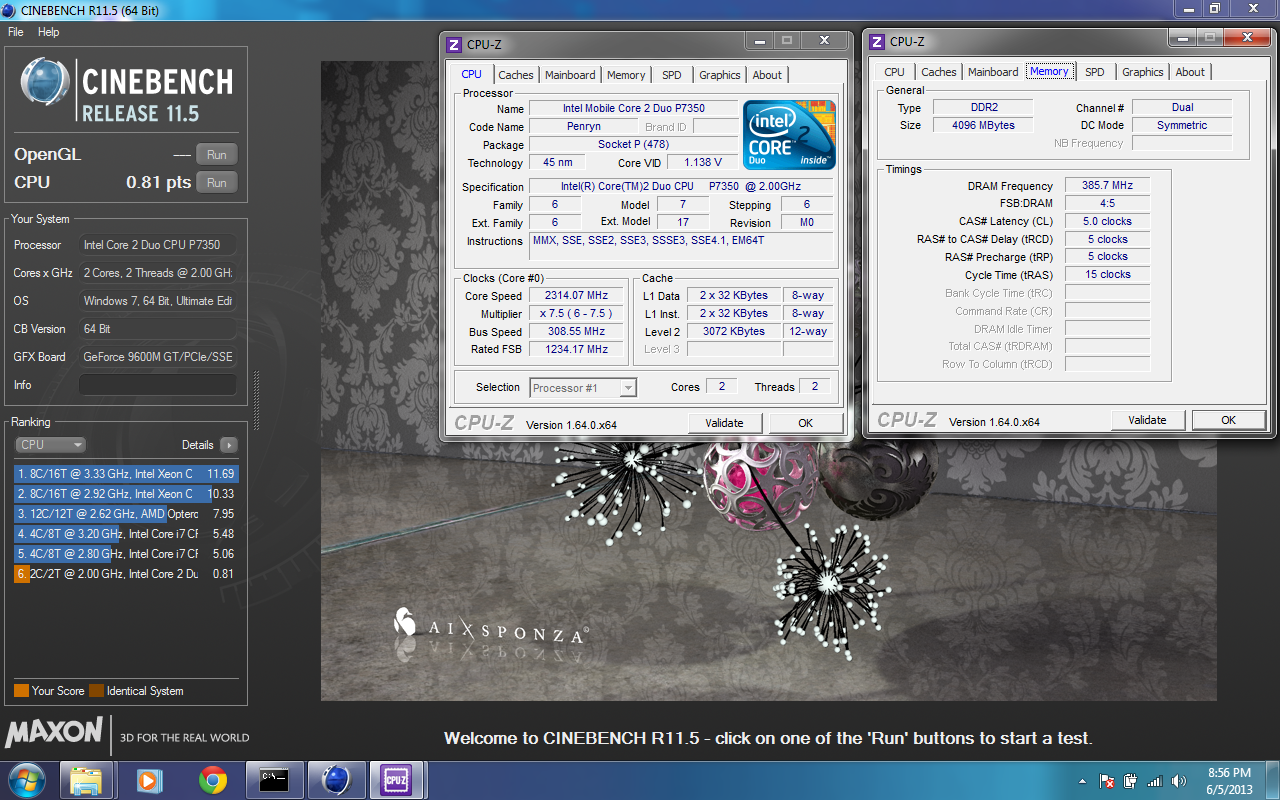This screenshot has width=1280, height=800.
Task: Open the Action Center flag icon
Action: (1108, 781)
